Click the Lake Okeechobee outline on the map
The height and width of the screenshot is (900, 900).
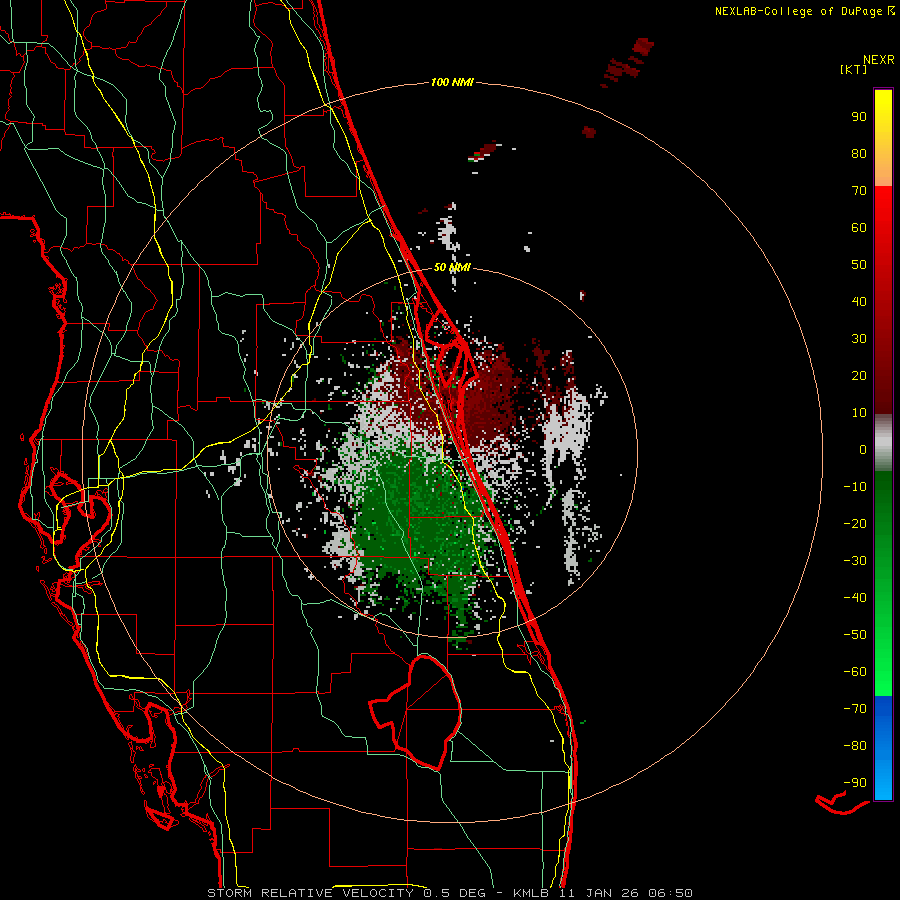417,712
